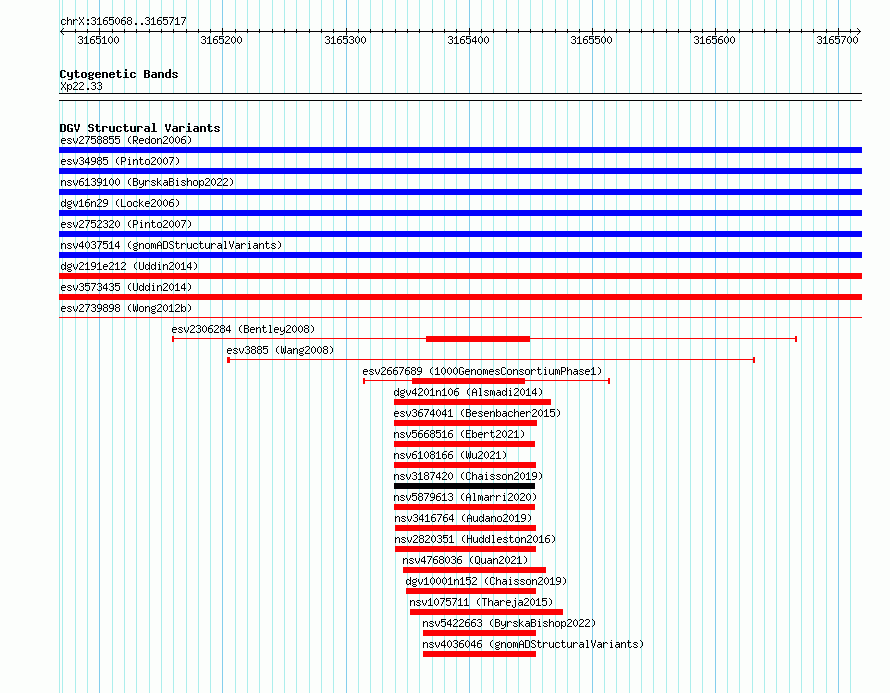The image size is (890, 693).
Task: Select the nsv5668516 (Ebert2021) label
Action: [x=459, y=434]
